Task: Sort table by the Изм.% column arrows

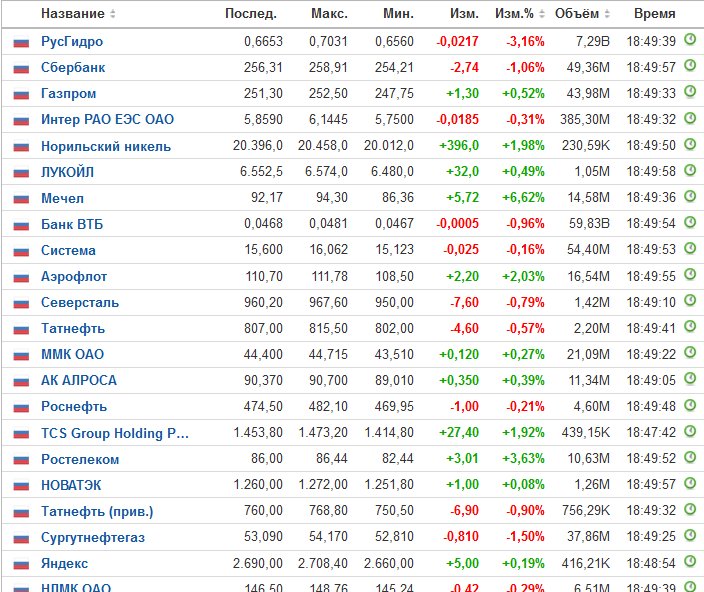Action: 542,14
